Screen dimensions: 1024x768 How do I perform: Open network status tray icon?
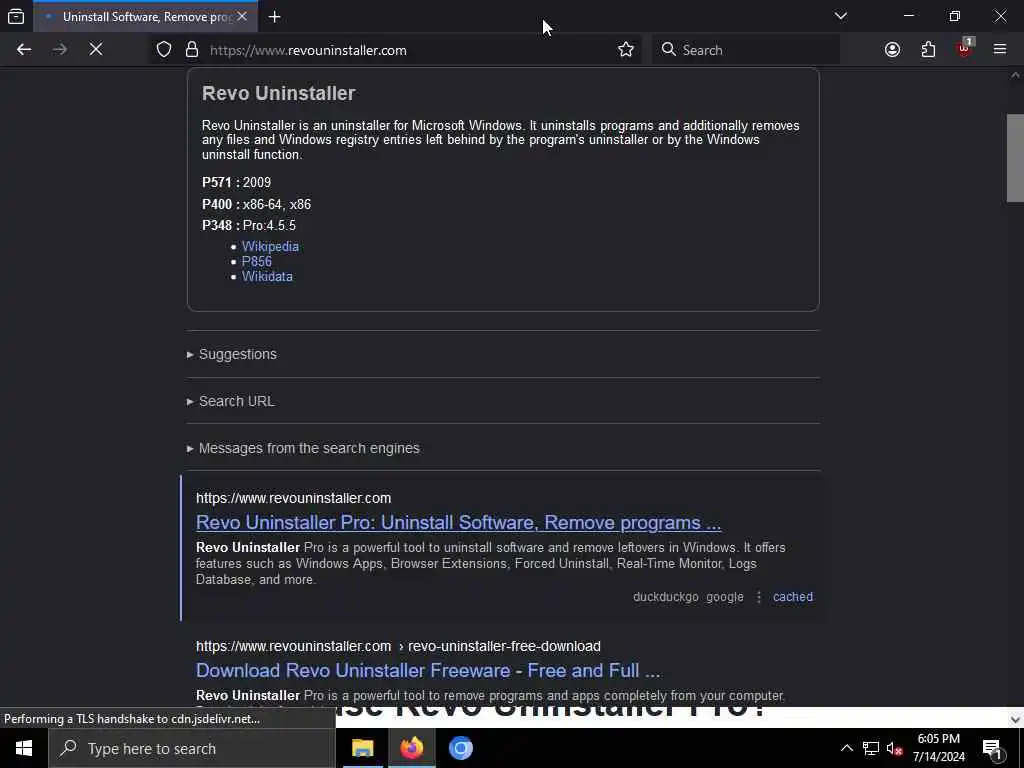871,748
